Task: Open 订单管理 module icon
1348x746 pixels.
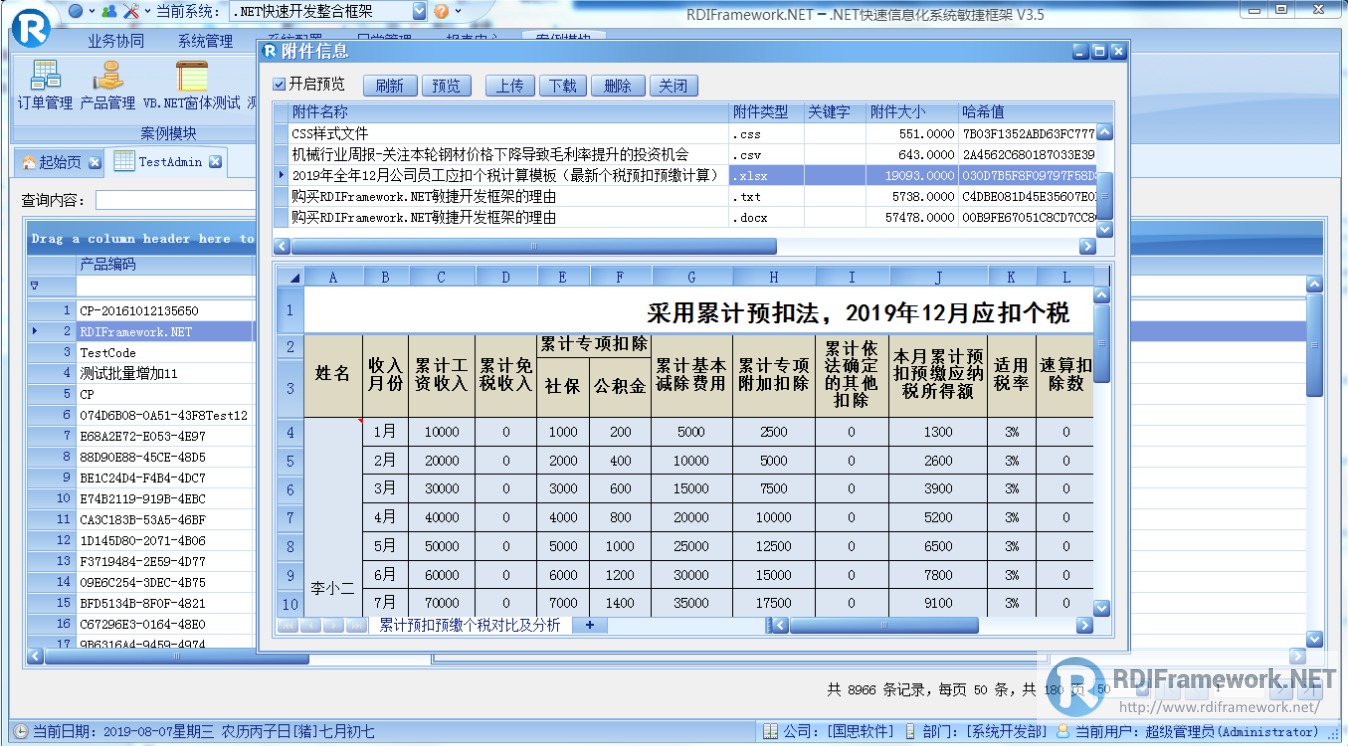Action: pyautogui.click(x=45, y=85)
